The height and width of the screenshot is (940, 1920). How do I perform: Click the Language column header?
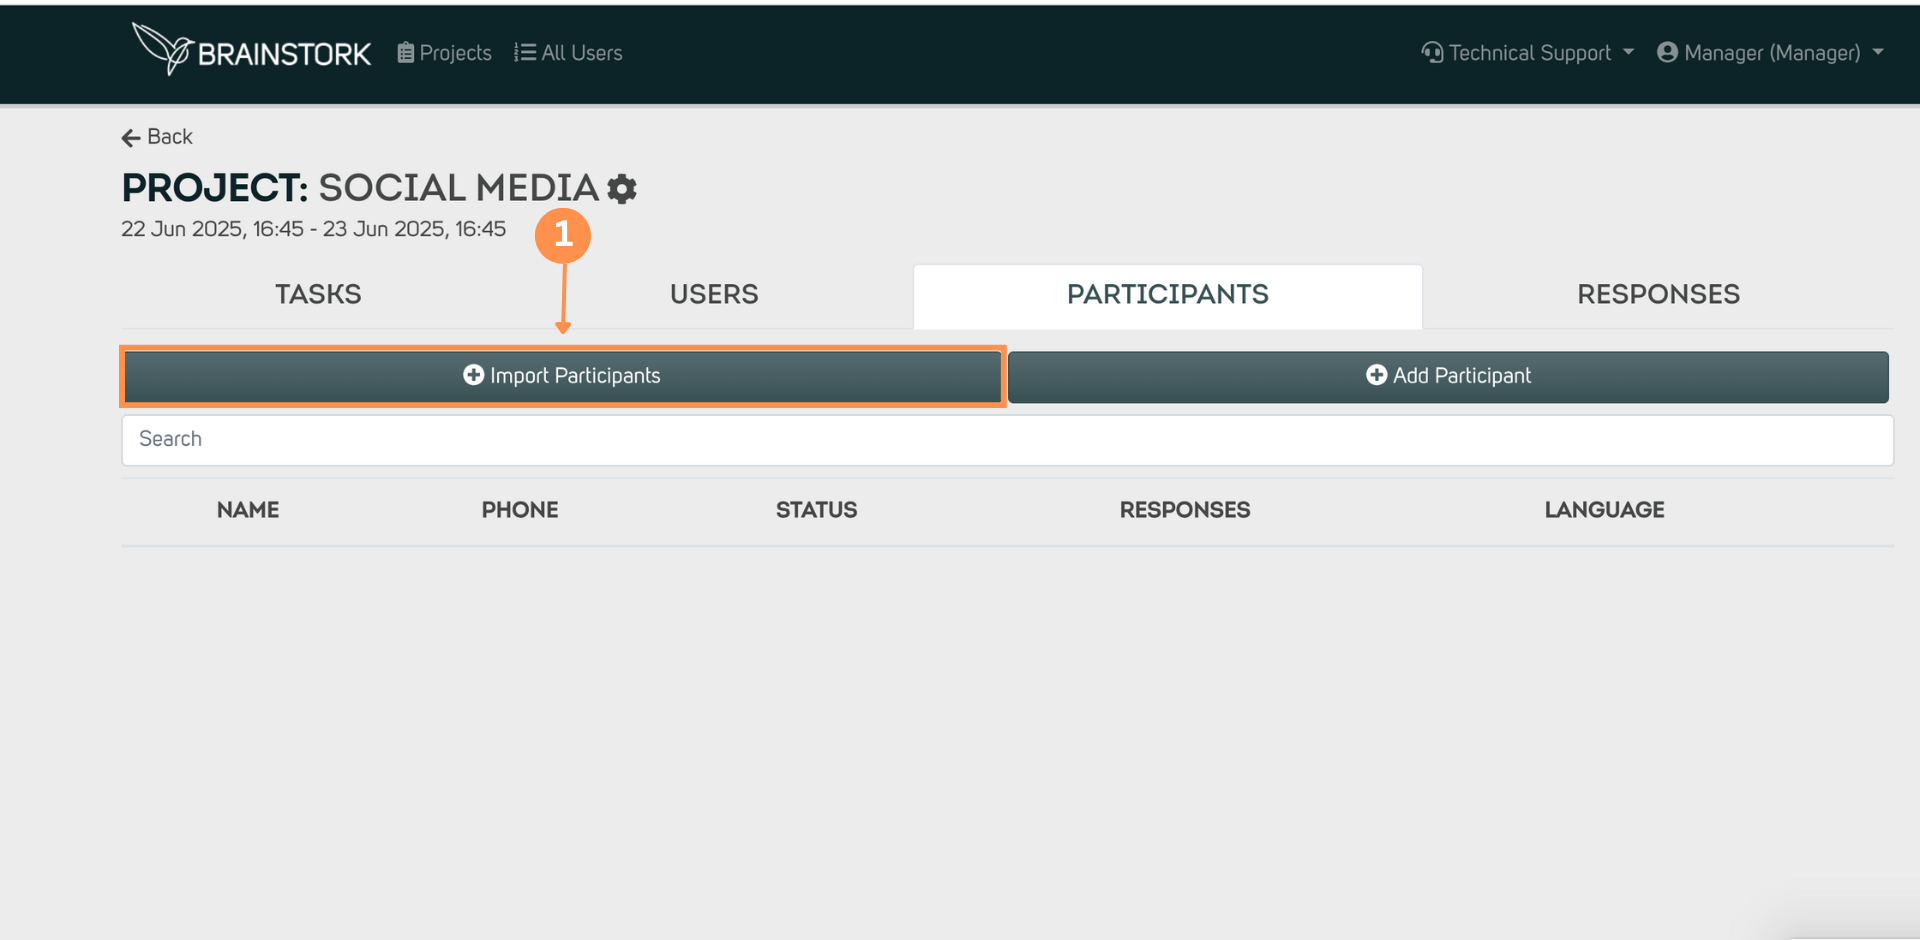pos(1604,510)
